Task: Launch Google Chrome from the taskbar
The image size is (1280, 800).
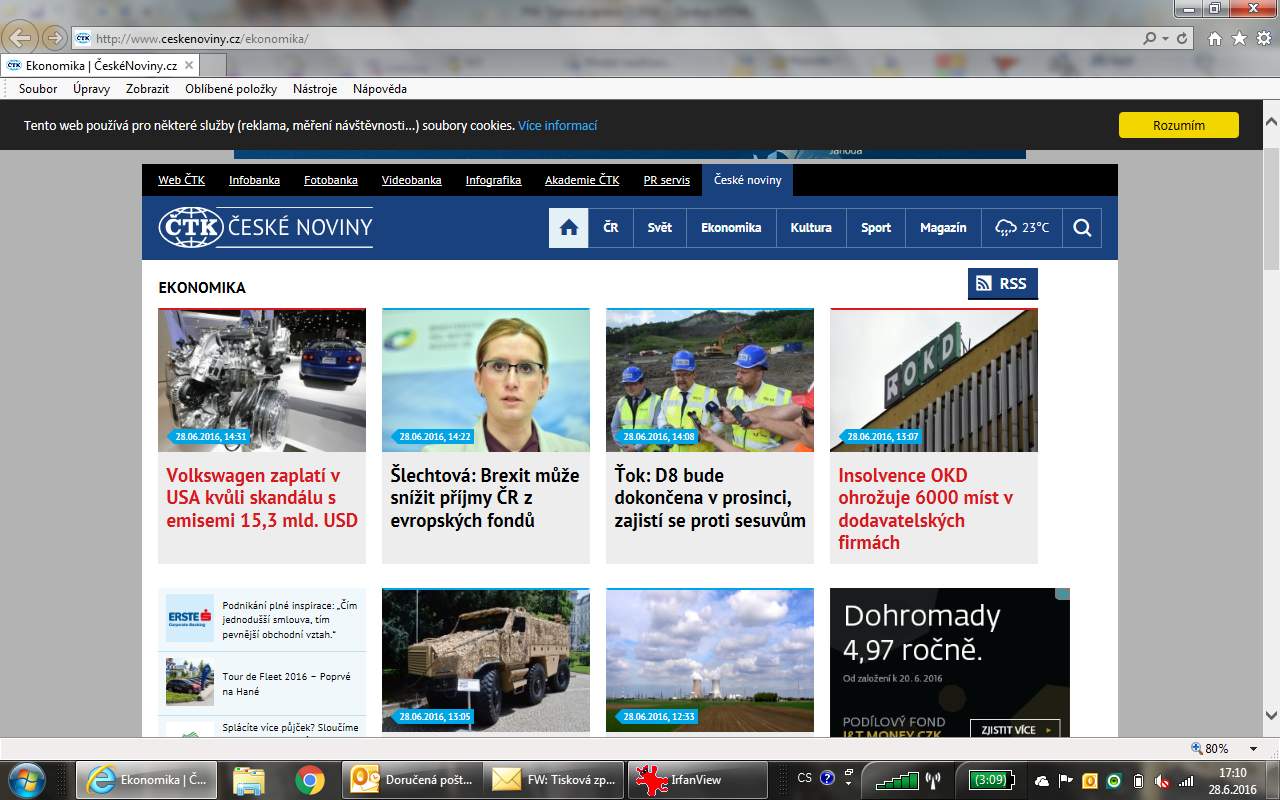Action: 309,780
